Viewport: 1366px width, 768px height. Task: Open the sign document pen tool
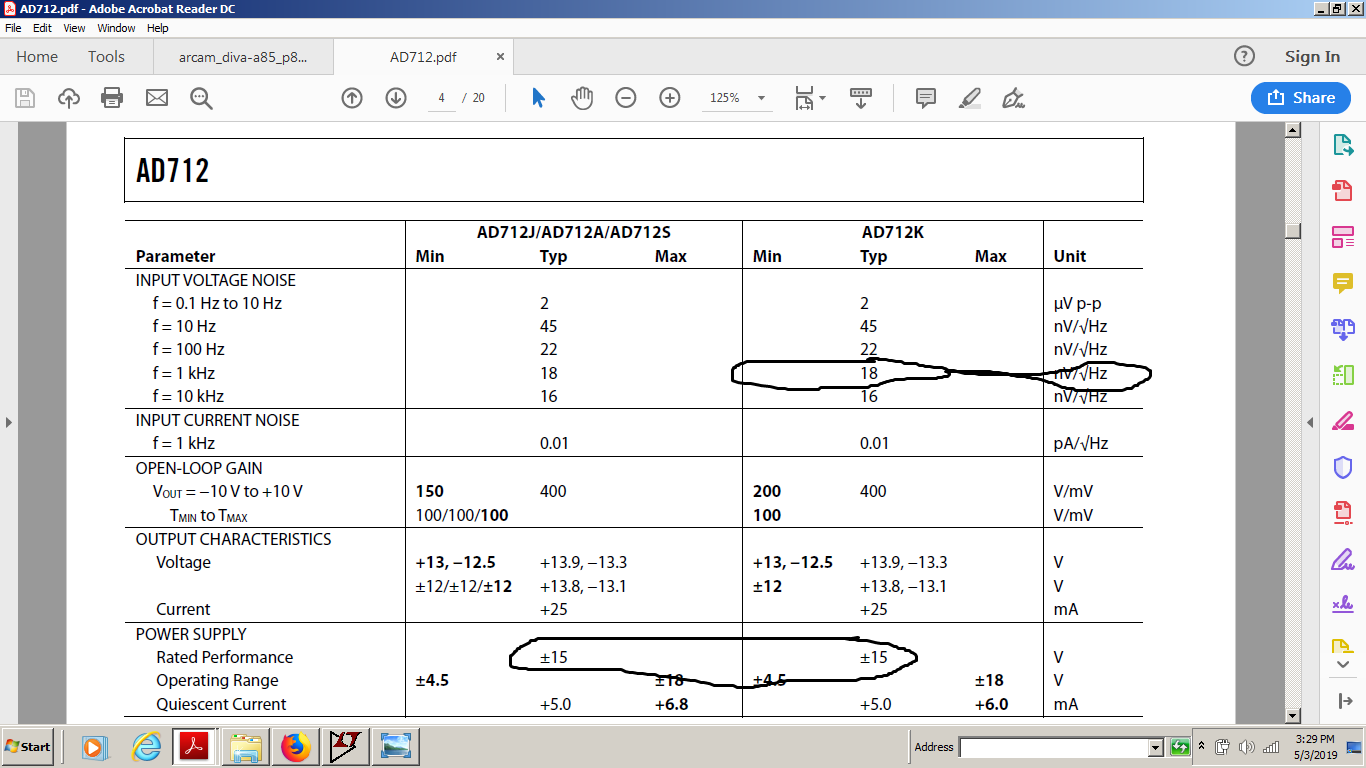pos(1014,98)
